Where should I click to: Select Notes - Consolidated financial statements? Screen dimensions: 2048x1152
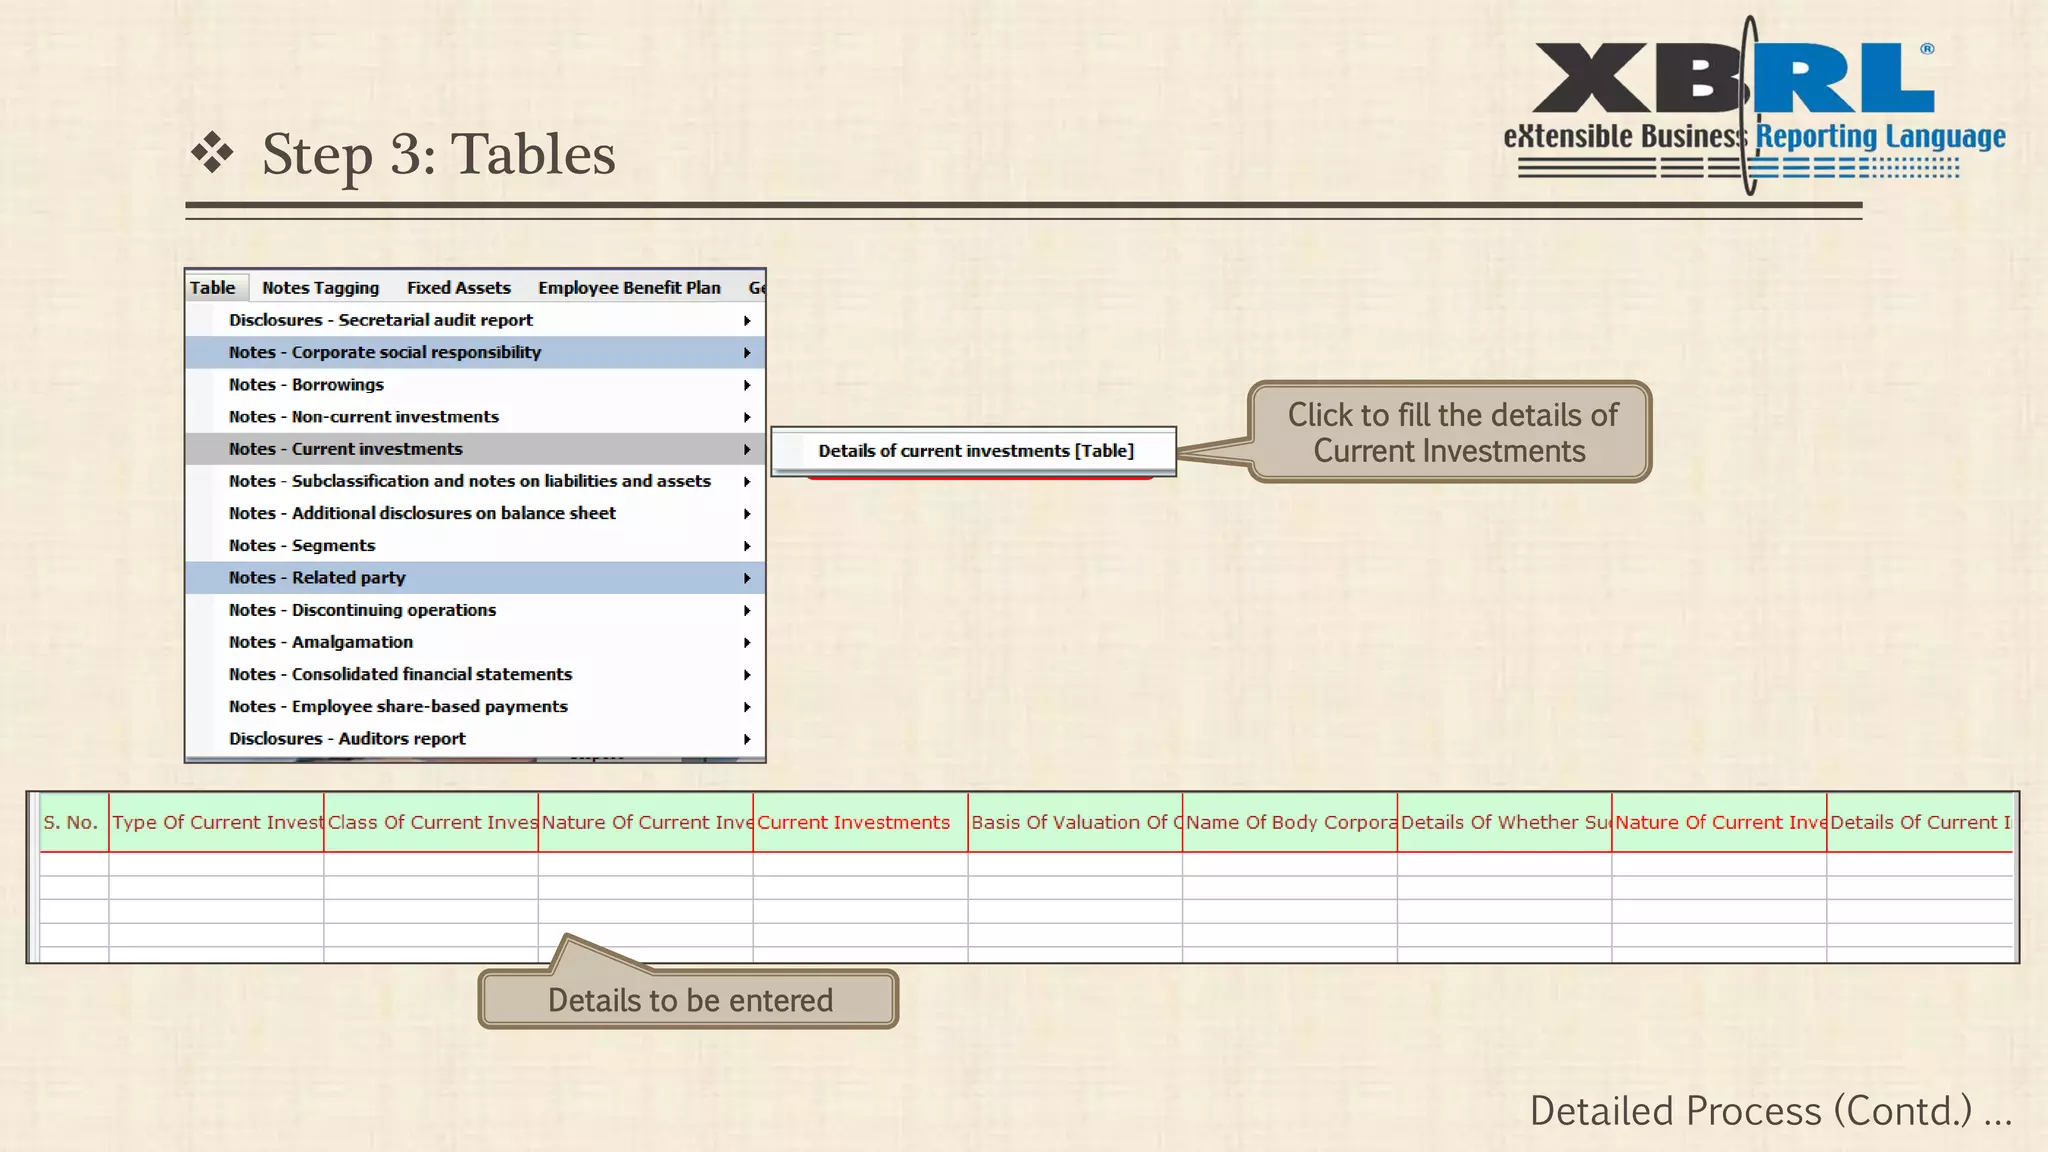[x=475, y=674]
